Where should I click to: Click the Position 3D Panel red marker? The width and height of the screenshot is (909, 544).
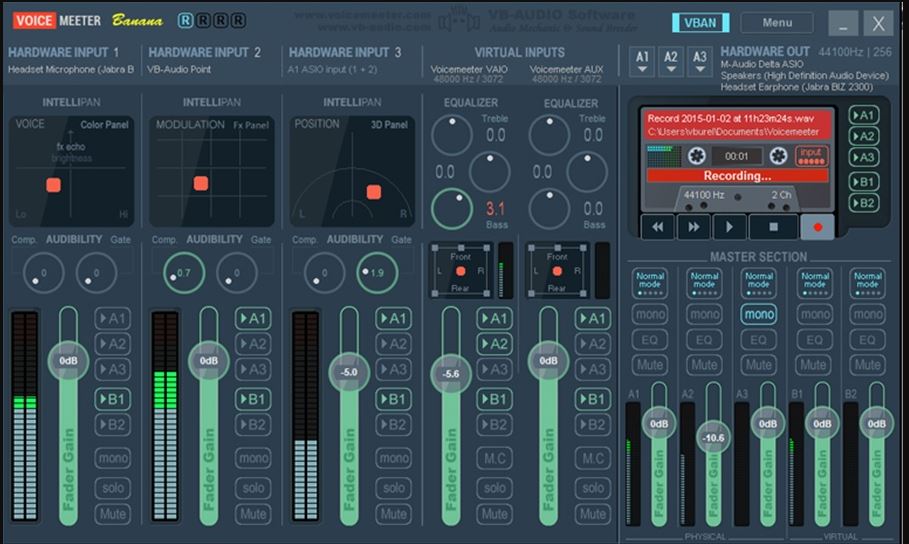(x=374, y=192)
